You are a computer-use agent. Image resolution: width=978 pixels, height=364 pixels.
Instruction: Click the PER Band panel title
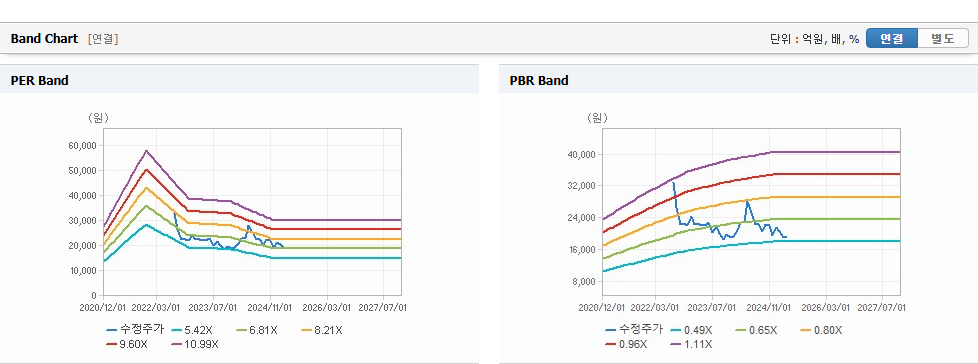39,80
